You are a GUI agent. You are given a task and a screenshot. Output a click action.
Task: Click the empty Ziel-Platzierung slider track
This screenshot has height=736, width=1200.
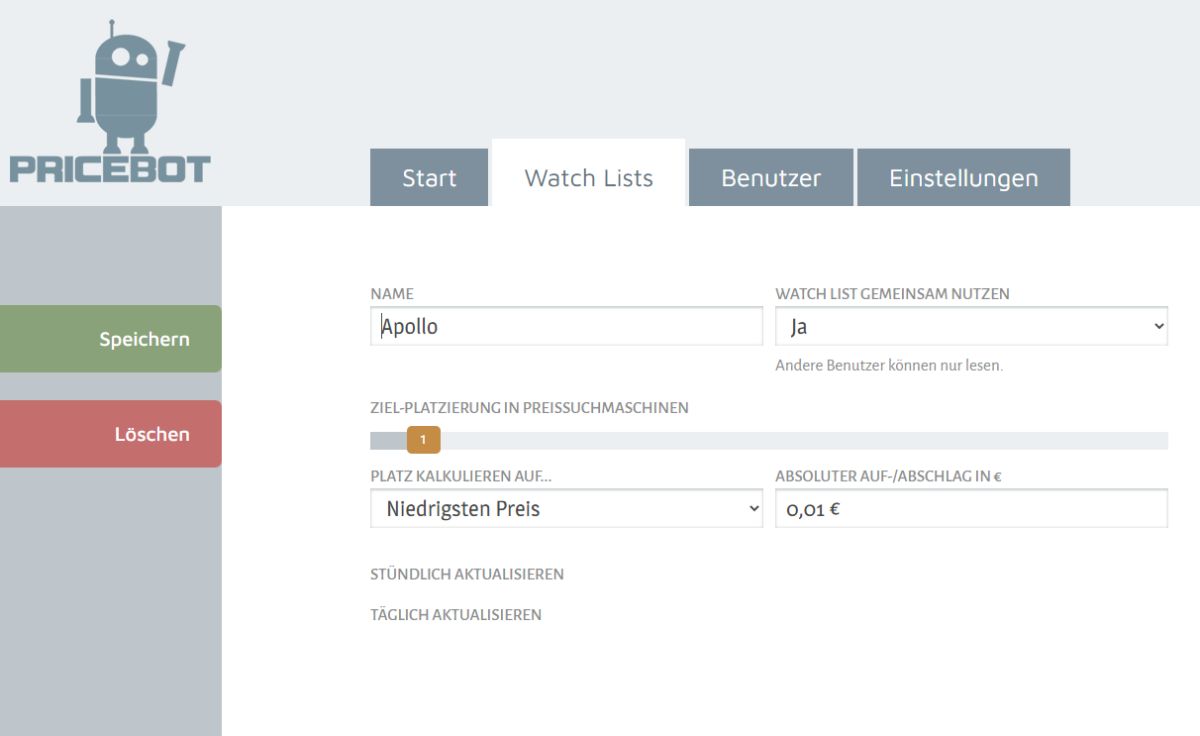coord(800,441)
